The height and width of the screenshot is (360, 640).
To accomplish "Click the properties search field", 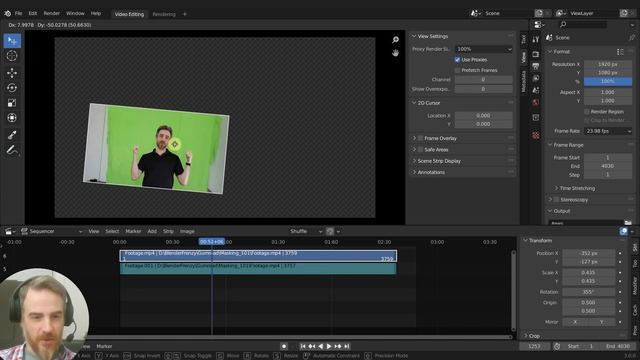I will (x=583, y=24).
